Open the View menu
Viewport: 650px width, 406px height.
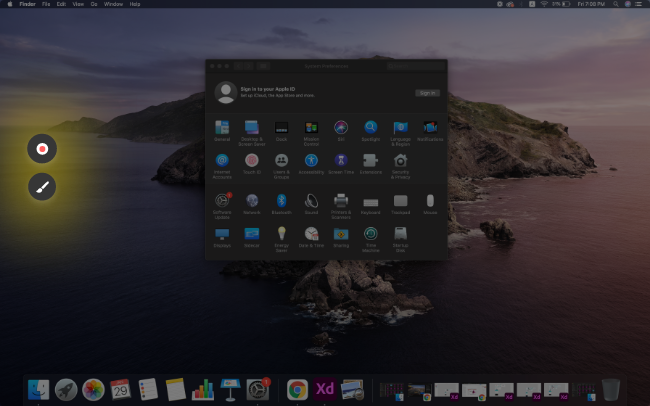tap(78, 4)
